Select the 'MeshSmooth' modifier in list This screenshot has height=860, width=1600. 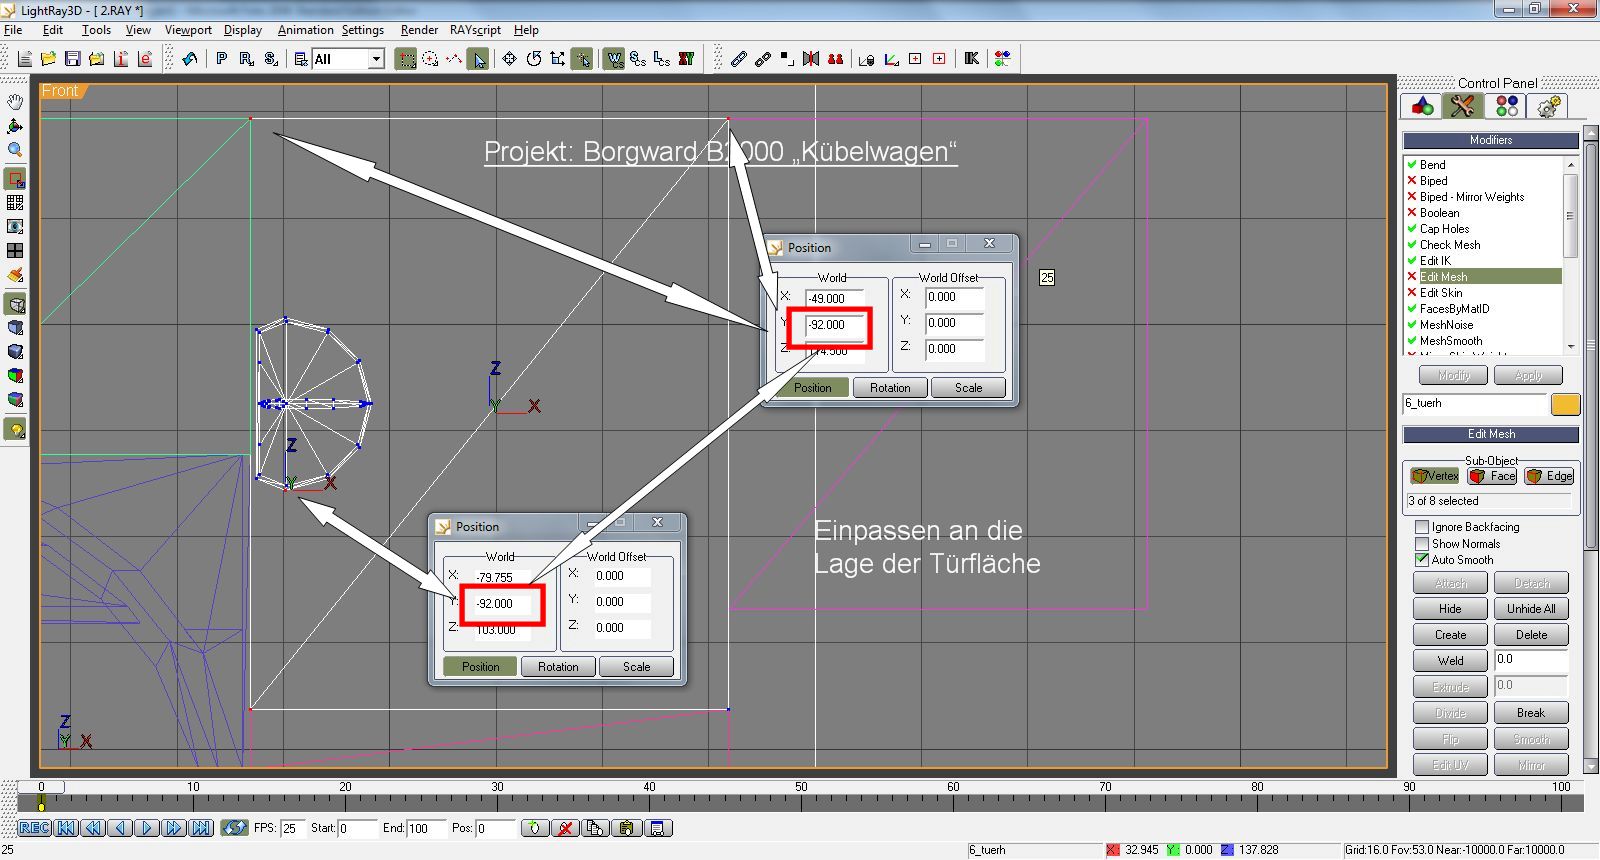[x=1483, y=341]
